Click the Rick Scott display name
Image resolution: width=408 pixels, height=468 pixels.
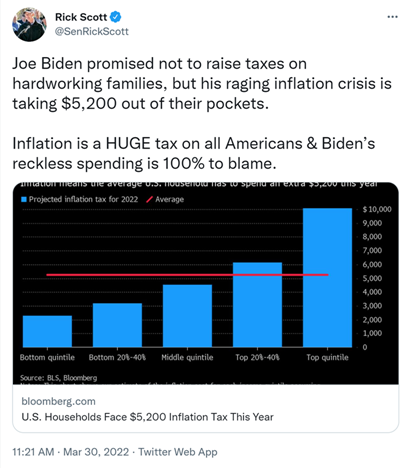81,17
